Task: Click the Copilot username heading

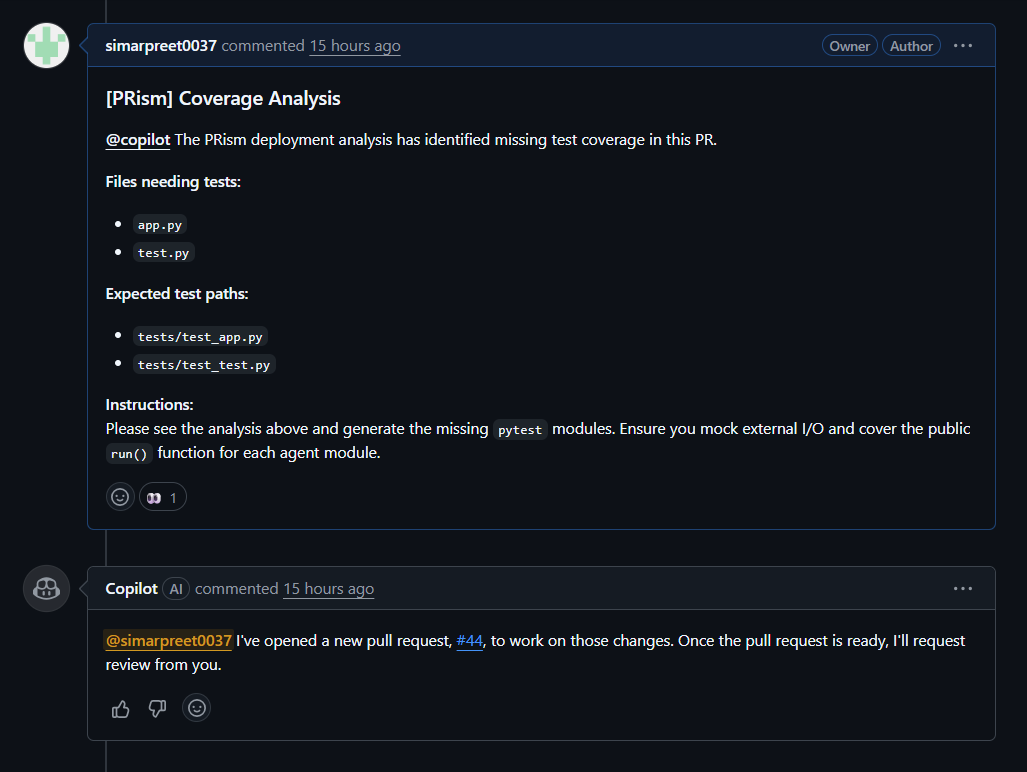Action: [x=131, y=588]
